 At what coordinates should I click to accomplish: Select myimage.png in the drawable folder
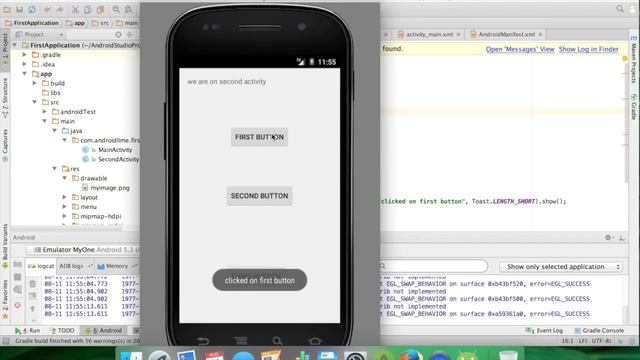[106, 188]
